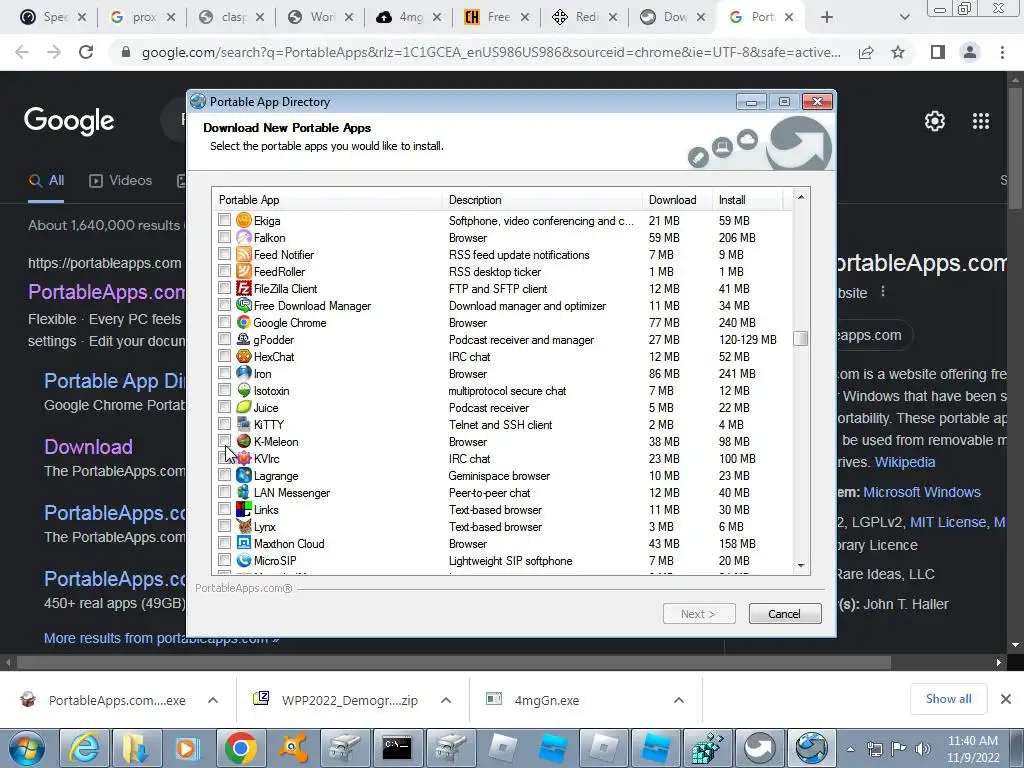The height and width of the screenshot is (768, 1024).
Task: Click the LAN Messenger icon
Action: pos(244,492)
